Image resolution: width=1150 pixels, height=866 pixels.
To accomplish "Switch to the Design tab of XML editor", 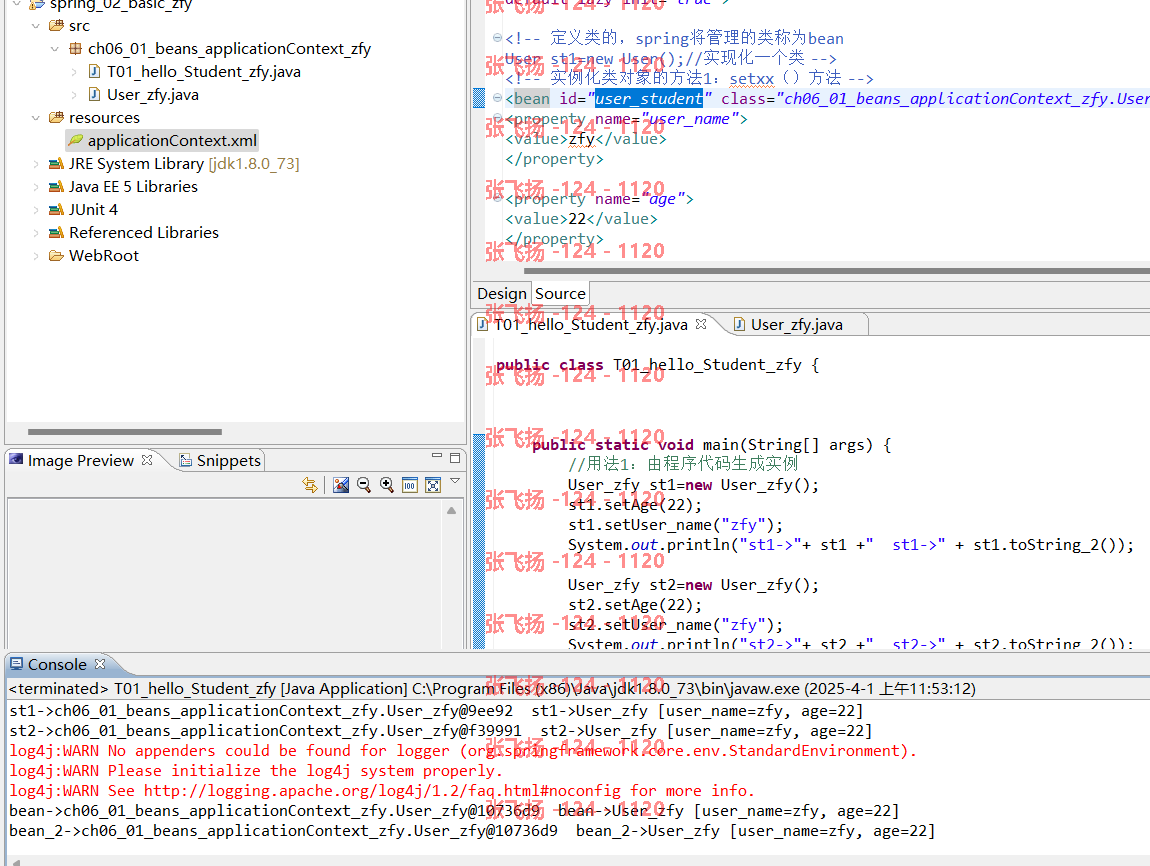I will pyautogui.click(x=502, y=293).
